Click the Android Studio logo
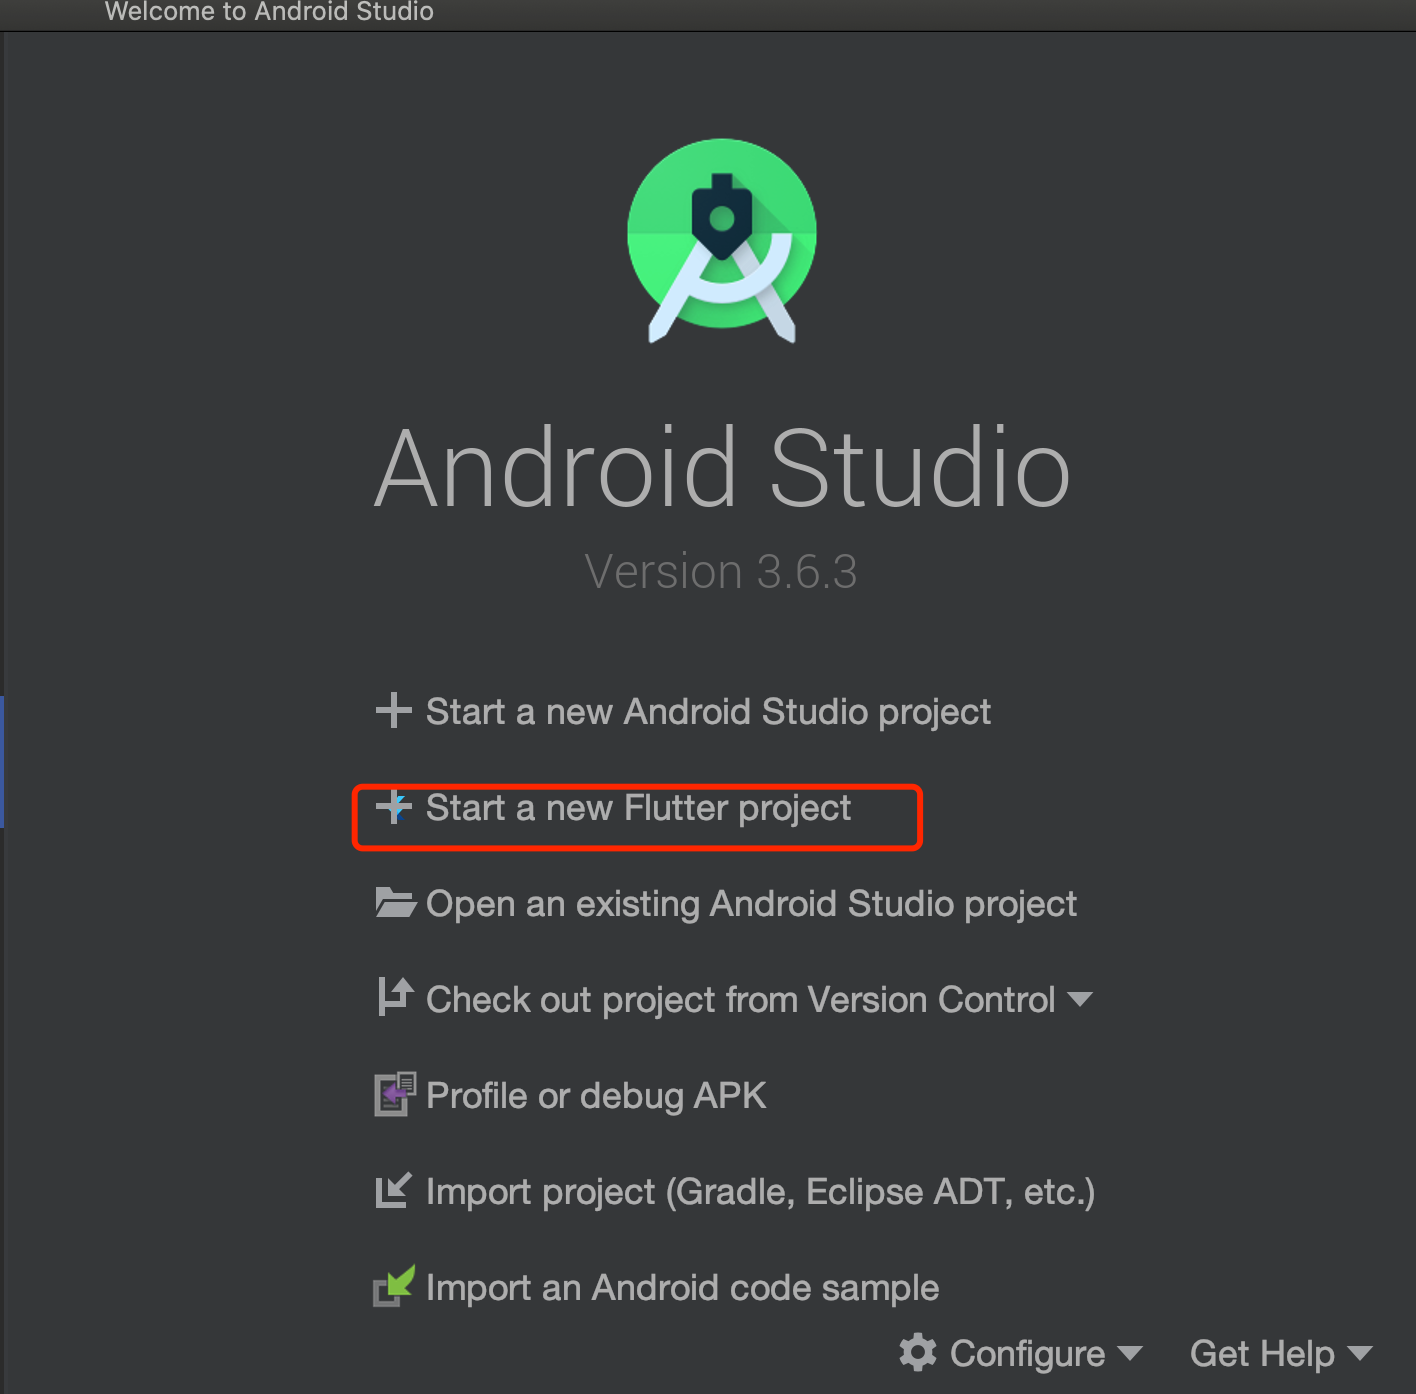 tap(722, 240)
